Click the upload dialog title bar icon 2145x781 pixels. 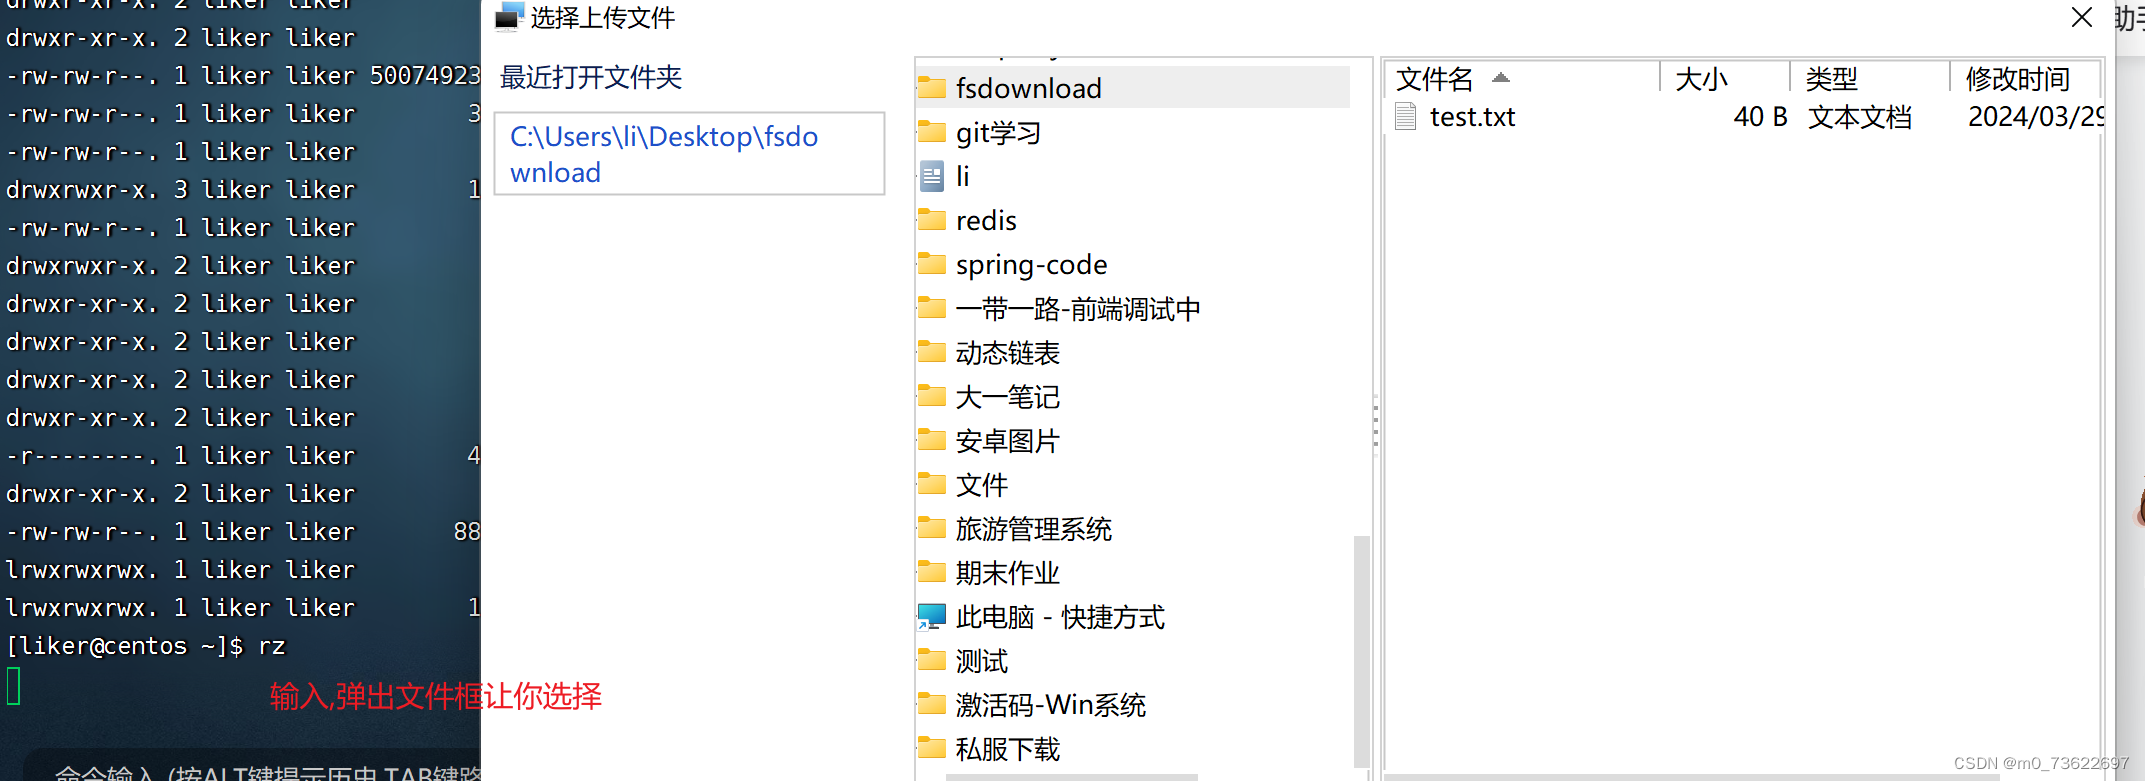tap(509, 16)
